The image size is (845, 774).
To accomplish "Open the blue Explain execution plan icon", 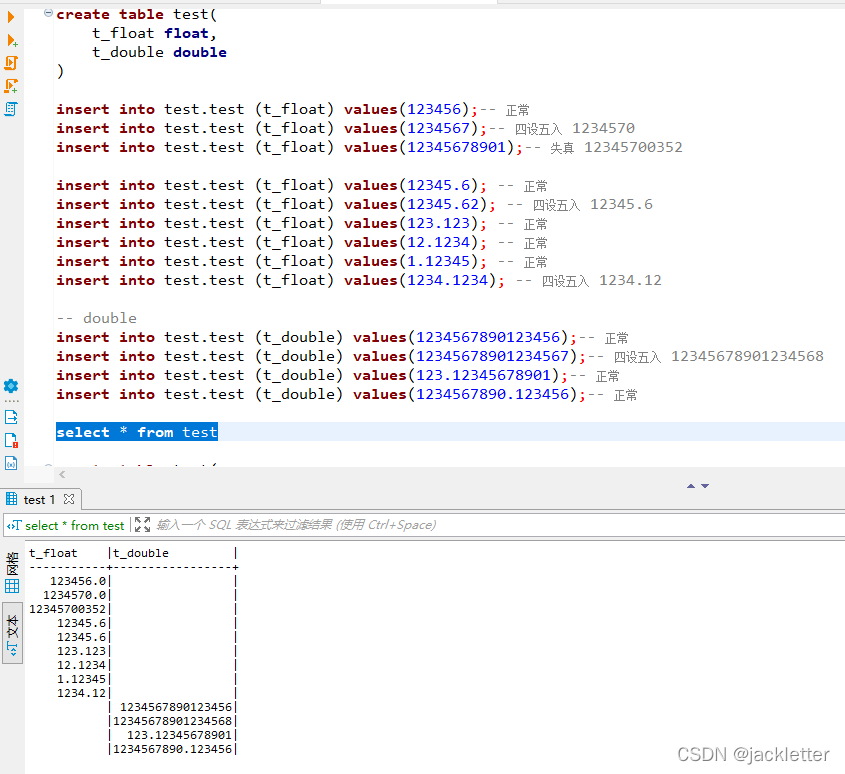I will pos(11,109).
